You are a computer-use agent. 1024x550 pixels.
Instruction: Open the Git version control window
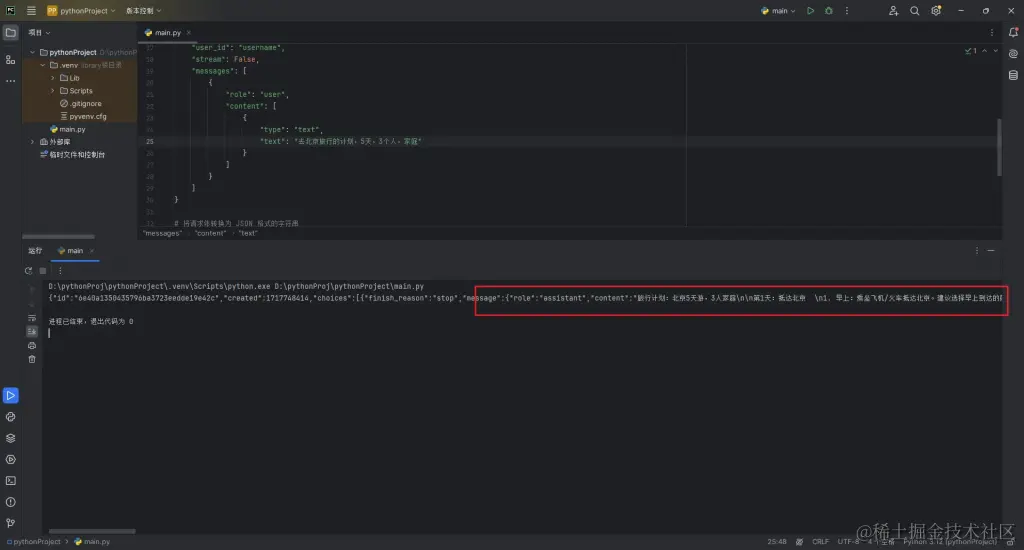click(x=10, y=523)
